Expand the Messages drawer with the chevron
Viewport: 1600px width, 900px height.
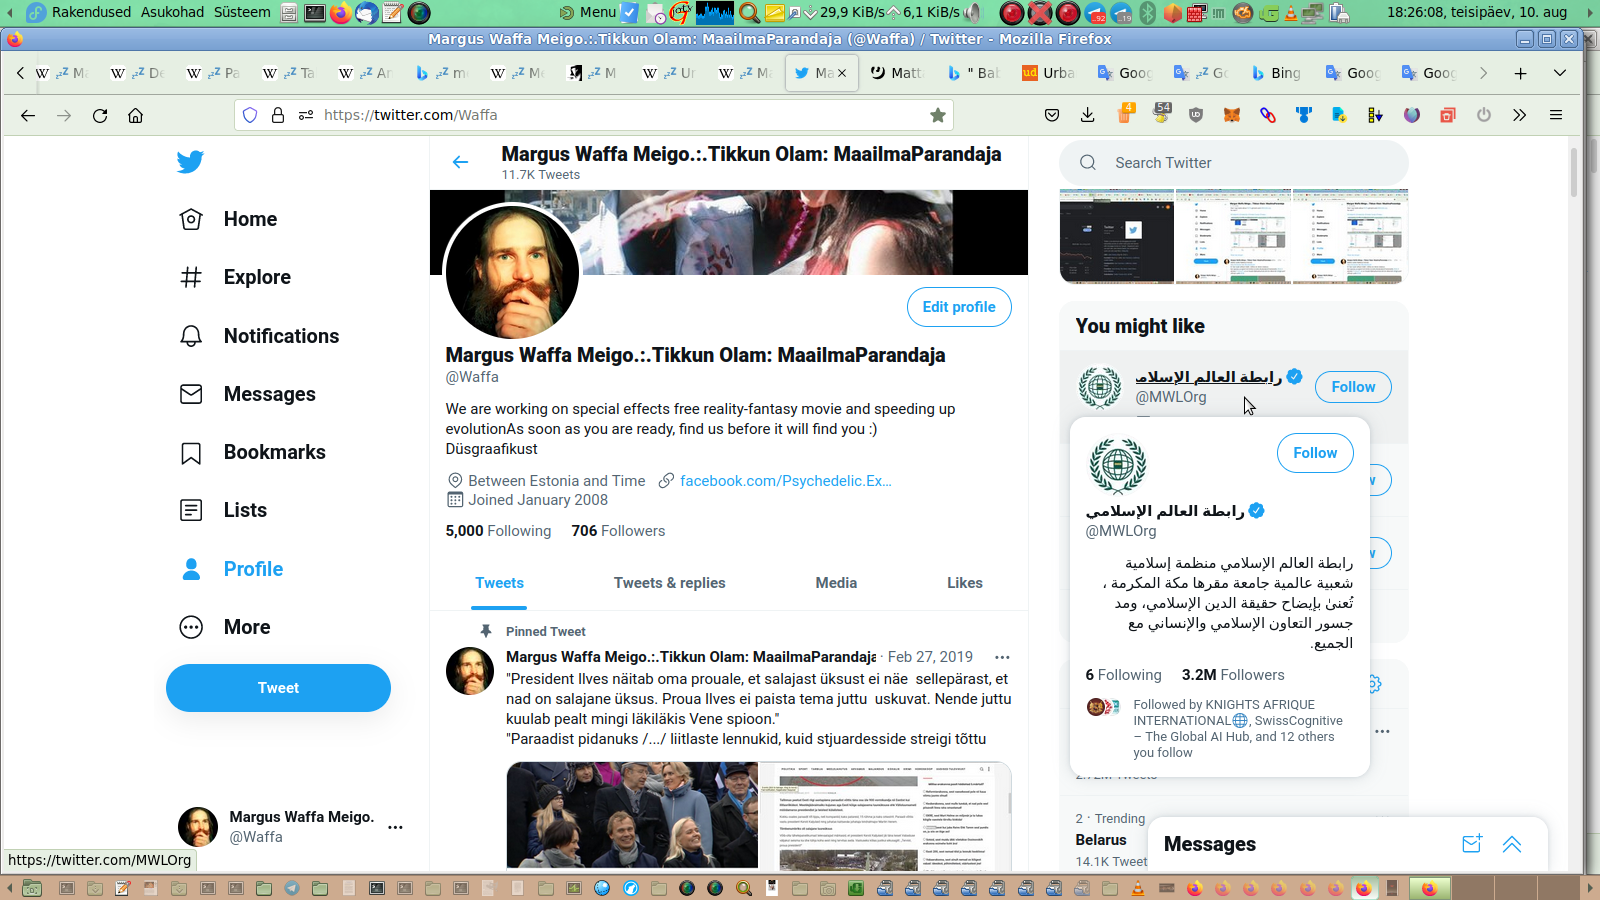[1512, 844]
